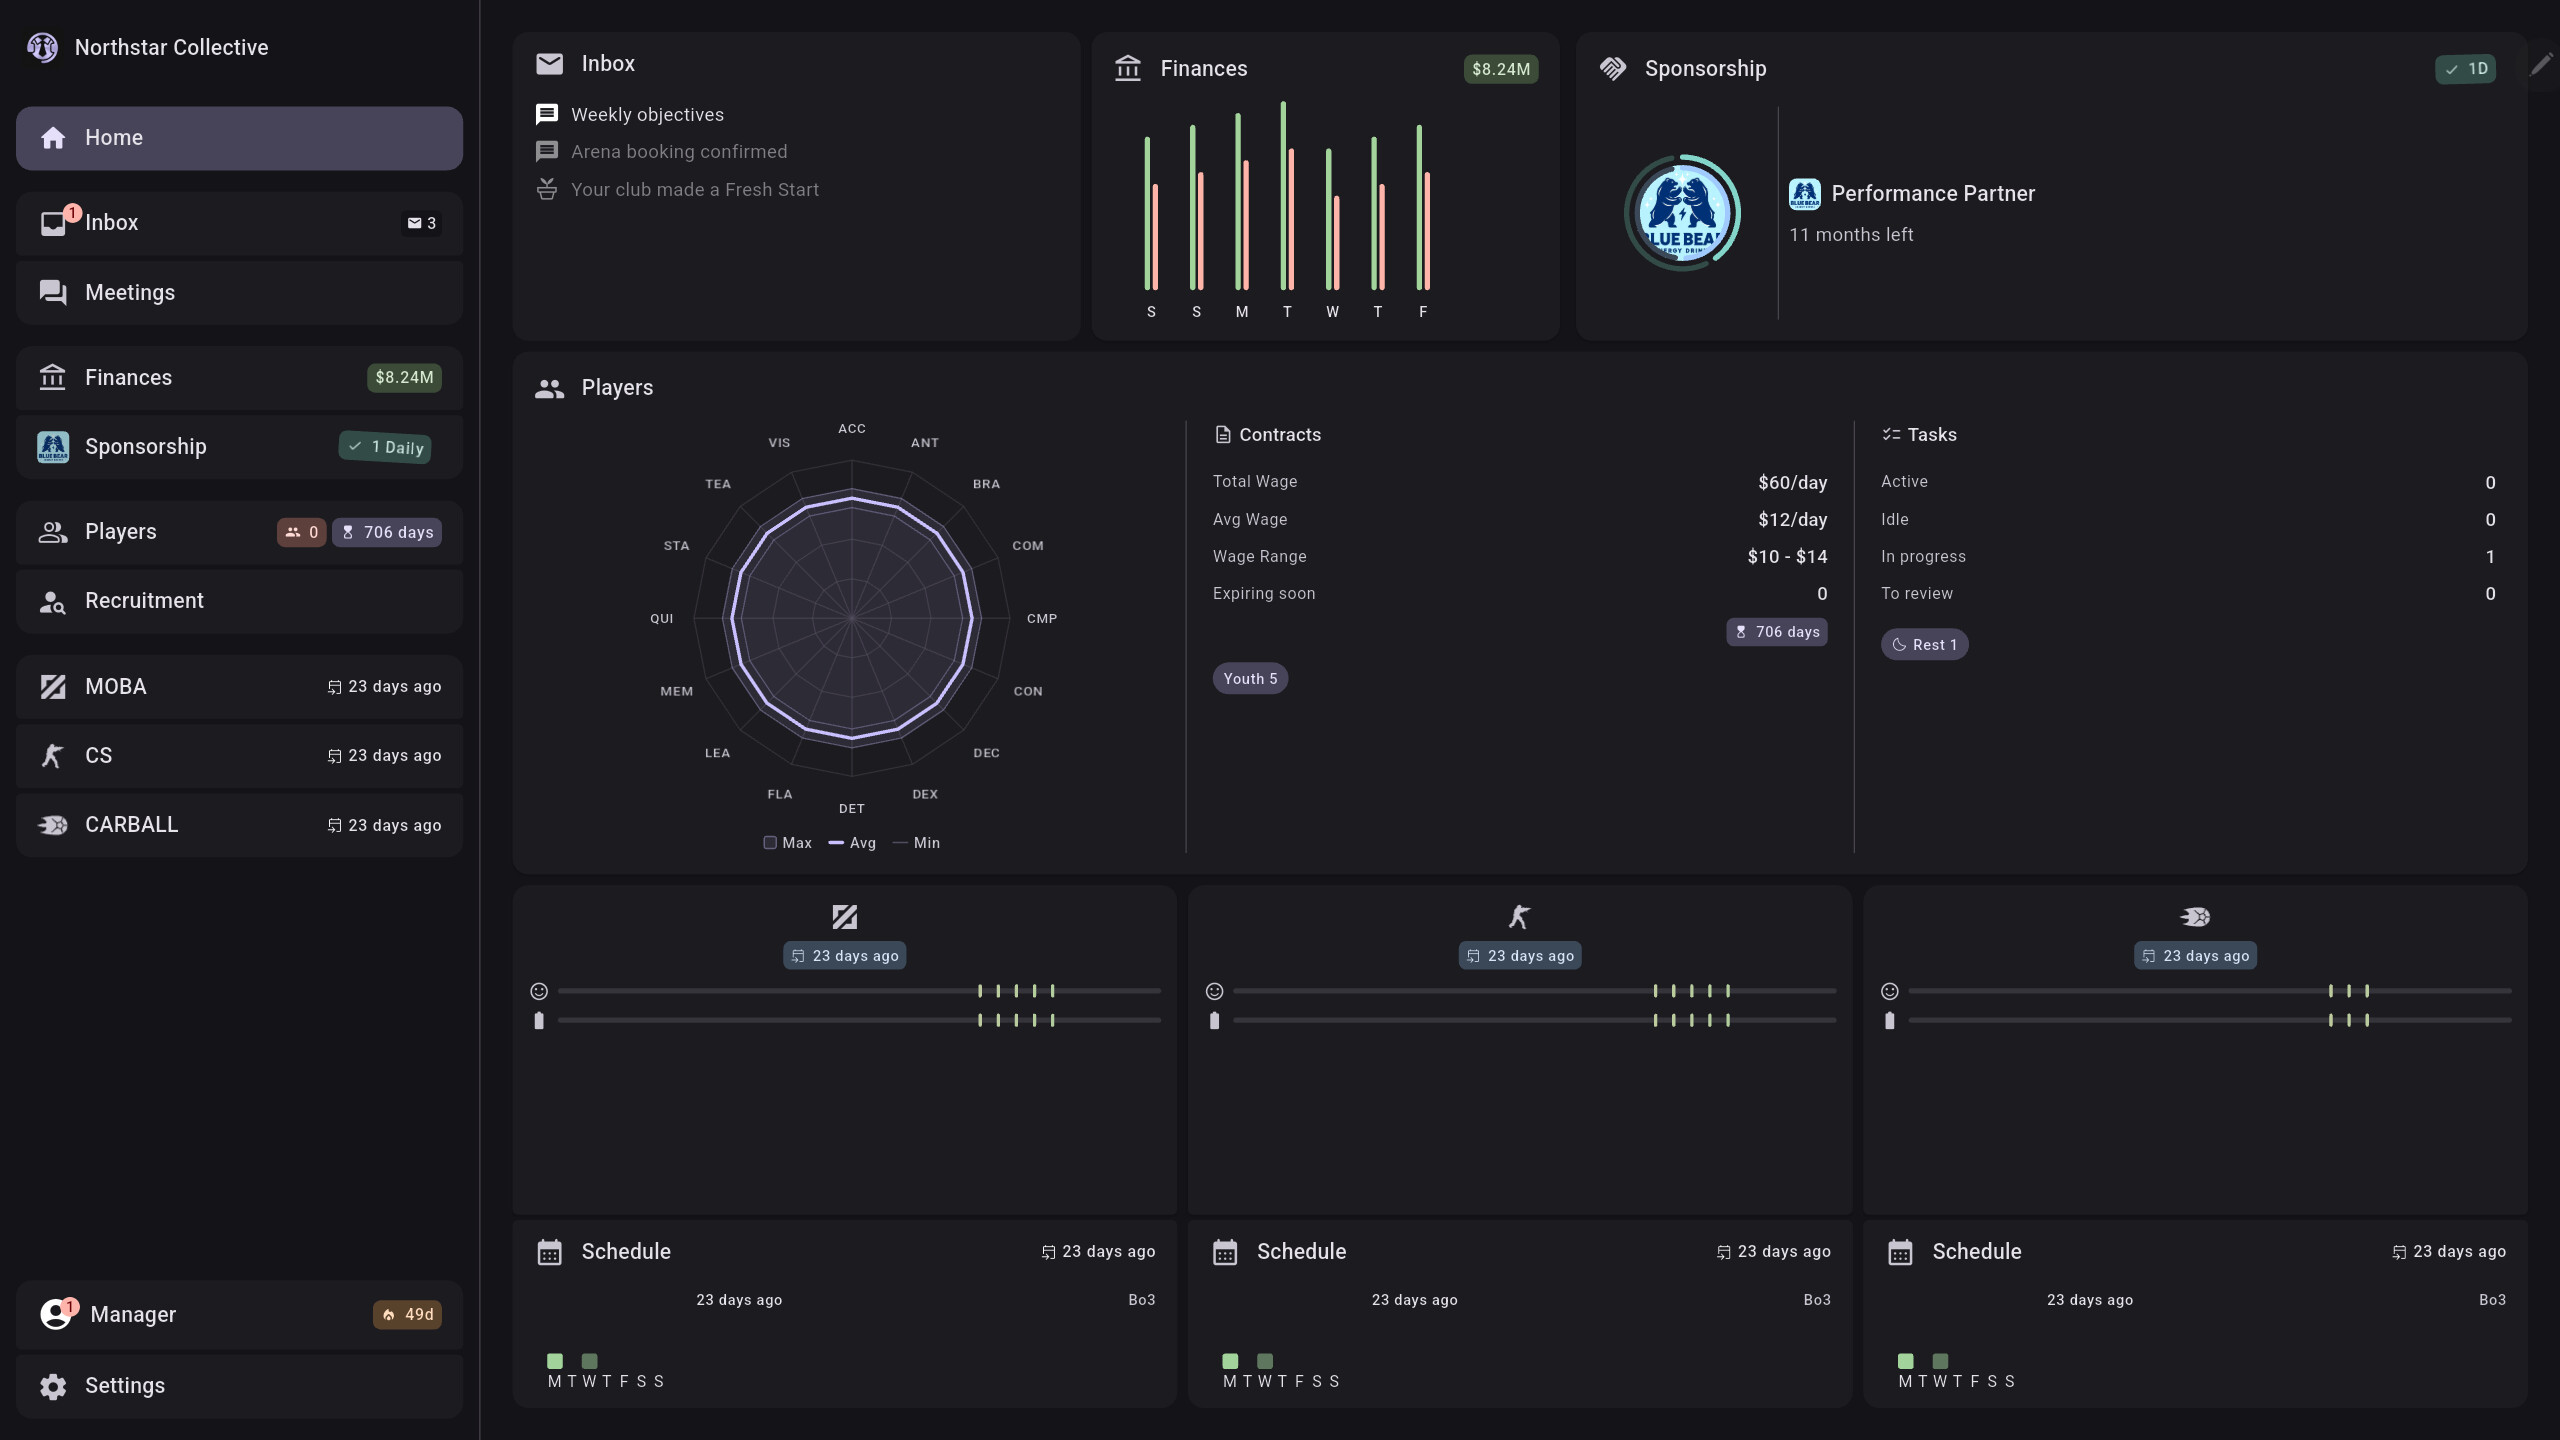Open Home in the sidebar
The width and height of the screenshot is (2560, 1440).
pos(239,138)
